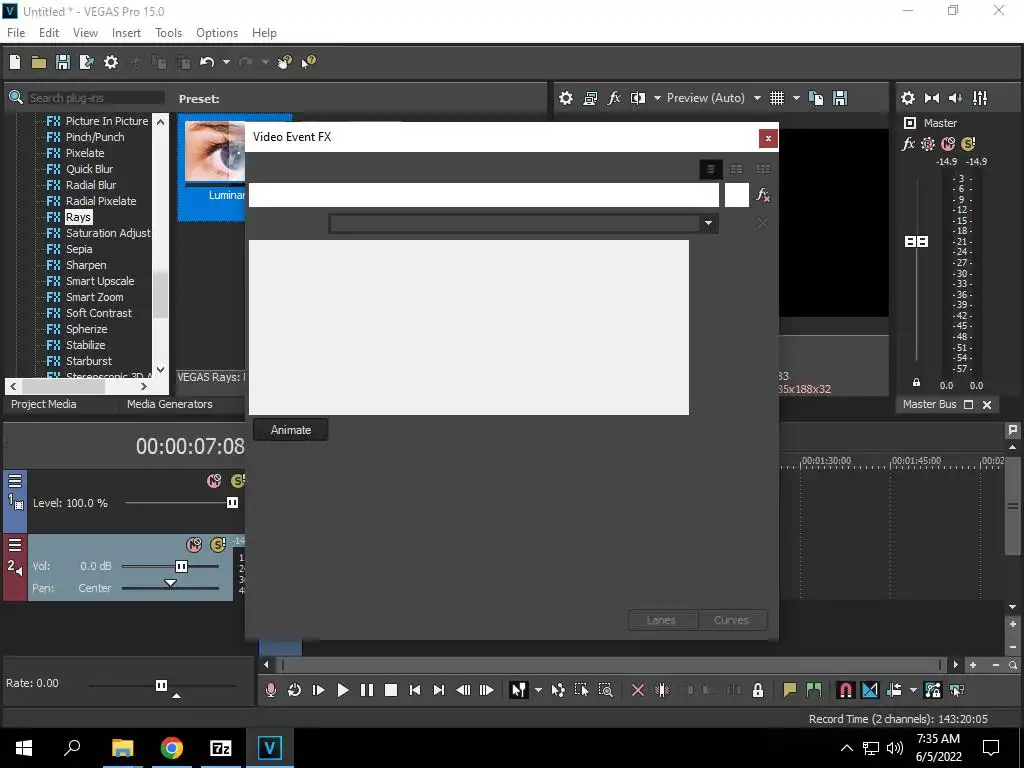
Task: Open project properties gear in main toolbar
Action: (x=111, y=62)
